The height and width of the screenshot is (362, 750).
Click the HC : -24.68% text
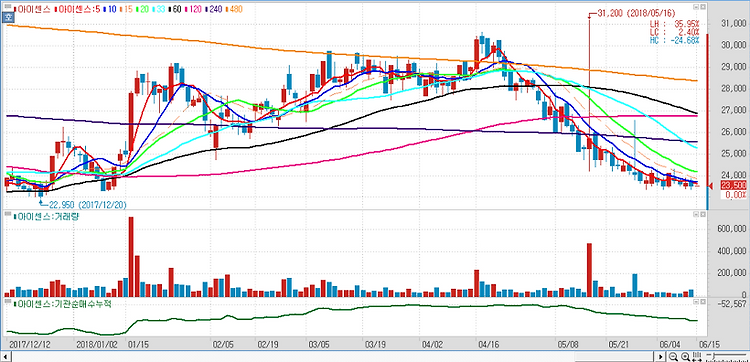pos(674,40)
